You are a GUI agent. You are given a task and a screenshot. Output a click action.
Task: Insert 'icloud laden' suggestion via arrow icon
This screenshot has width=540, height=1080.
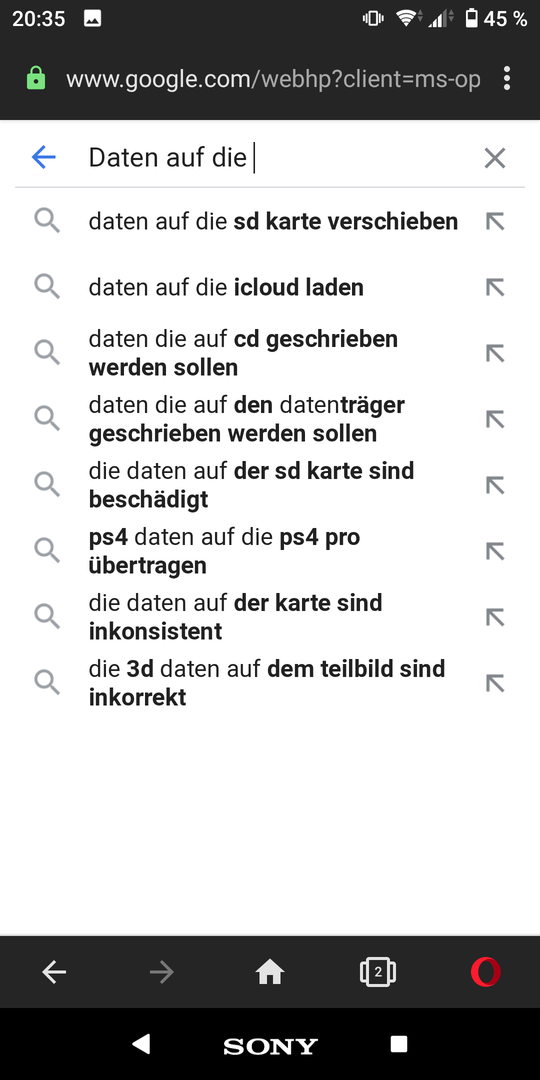(495, 287)
